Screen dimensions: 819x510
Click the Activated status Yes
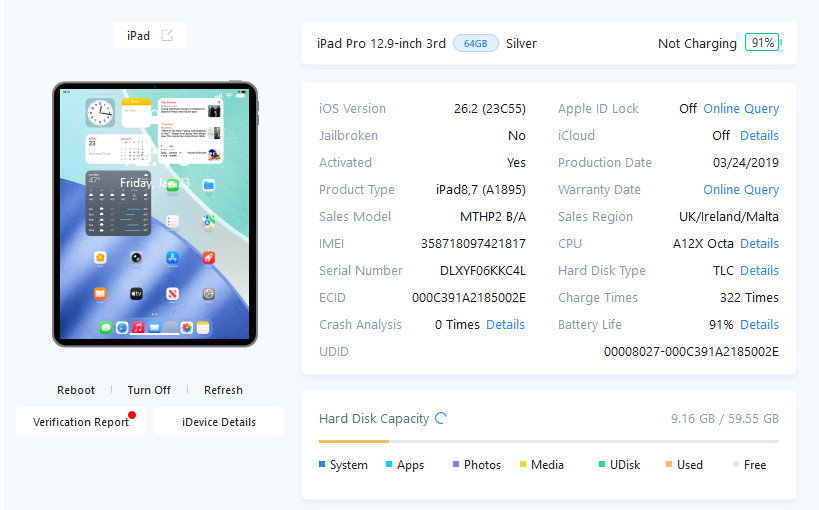click(x=516, y=163)
